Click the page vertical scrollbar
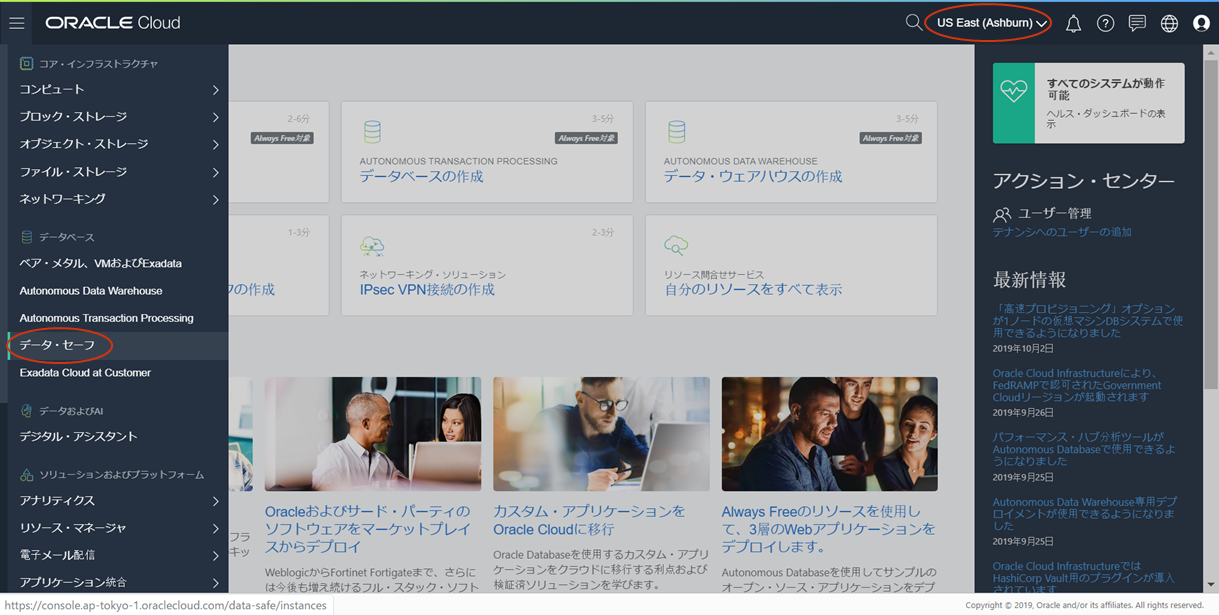 pyautogui.click(x=1212, y=318)
